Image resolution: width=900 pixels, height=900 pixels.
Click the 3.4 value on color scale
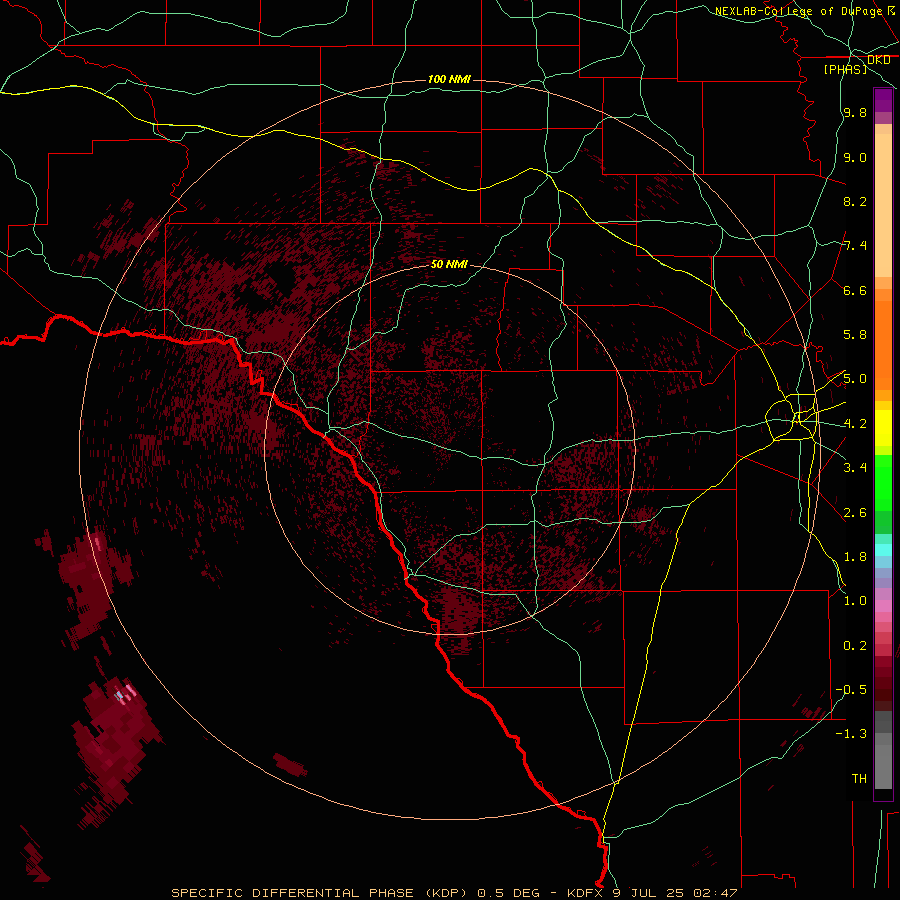click(x=855, y=468)
